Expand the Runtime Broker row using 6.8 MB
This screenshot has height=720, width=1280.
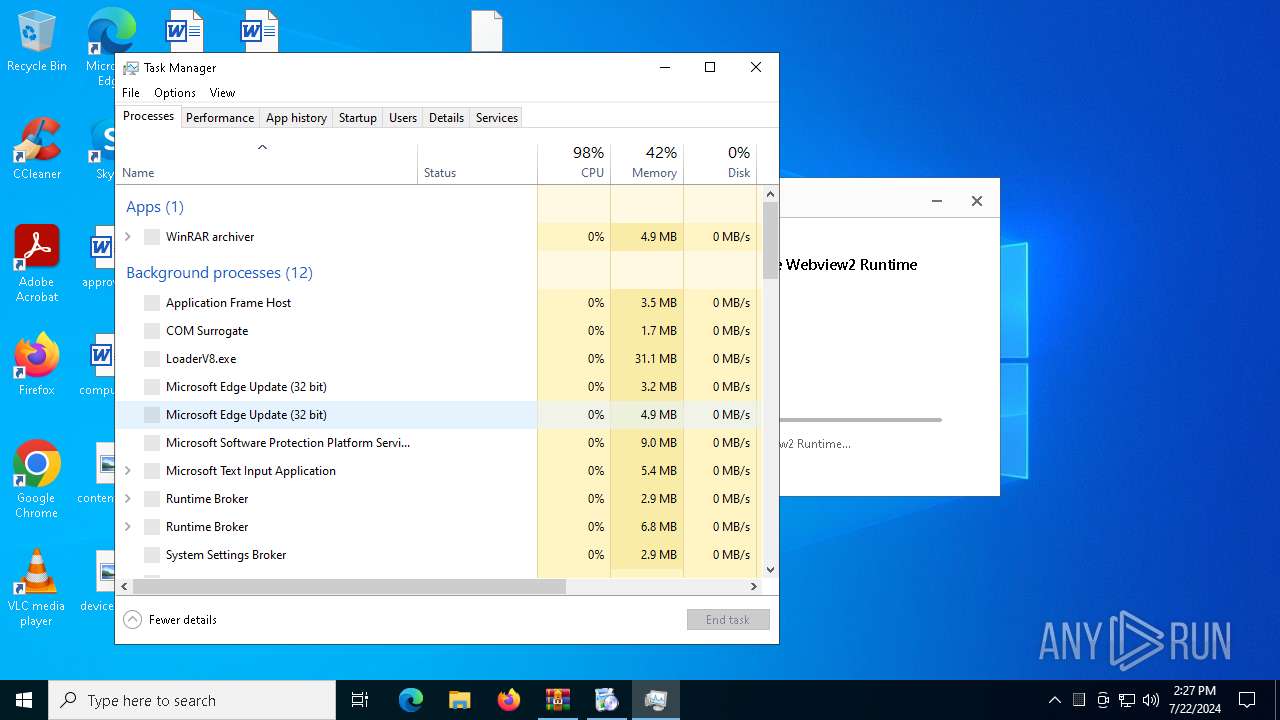[128, 527]
